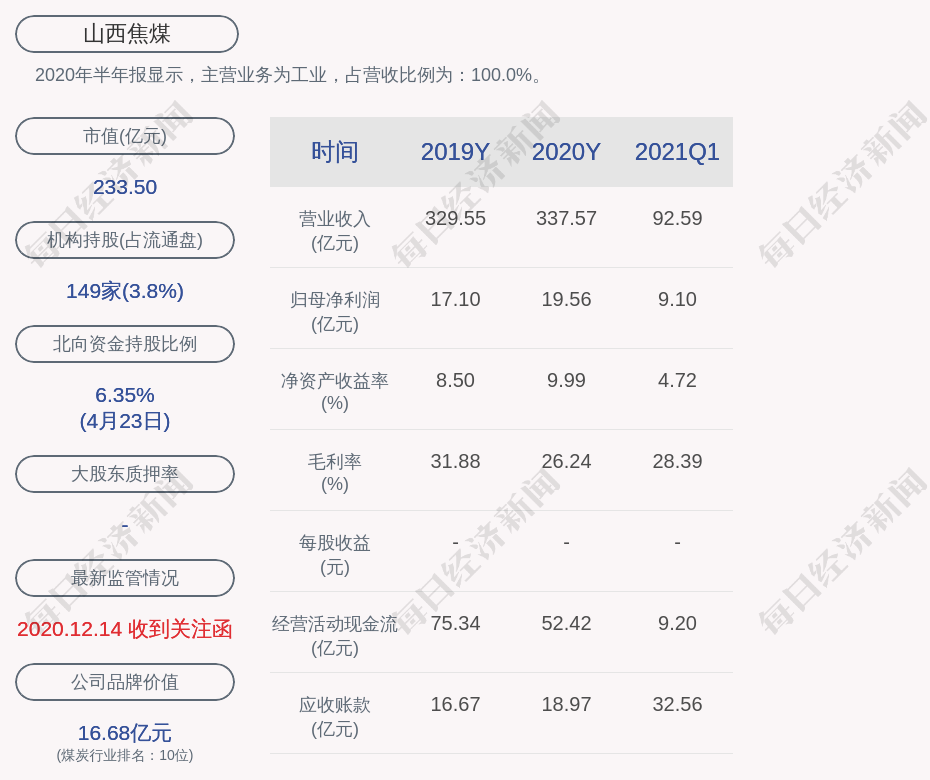Click the 大股东质押率 label
Screen dimensions: 930x780
point(125,473)
